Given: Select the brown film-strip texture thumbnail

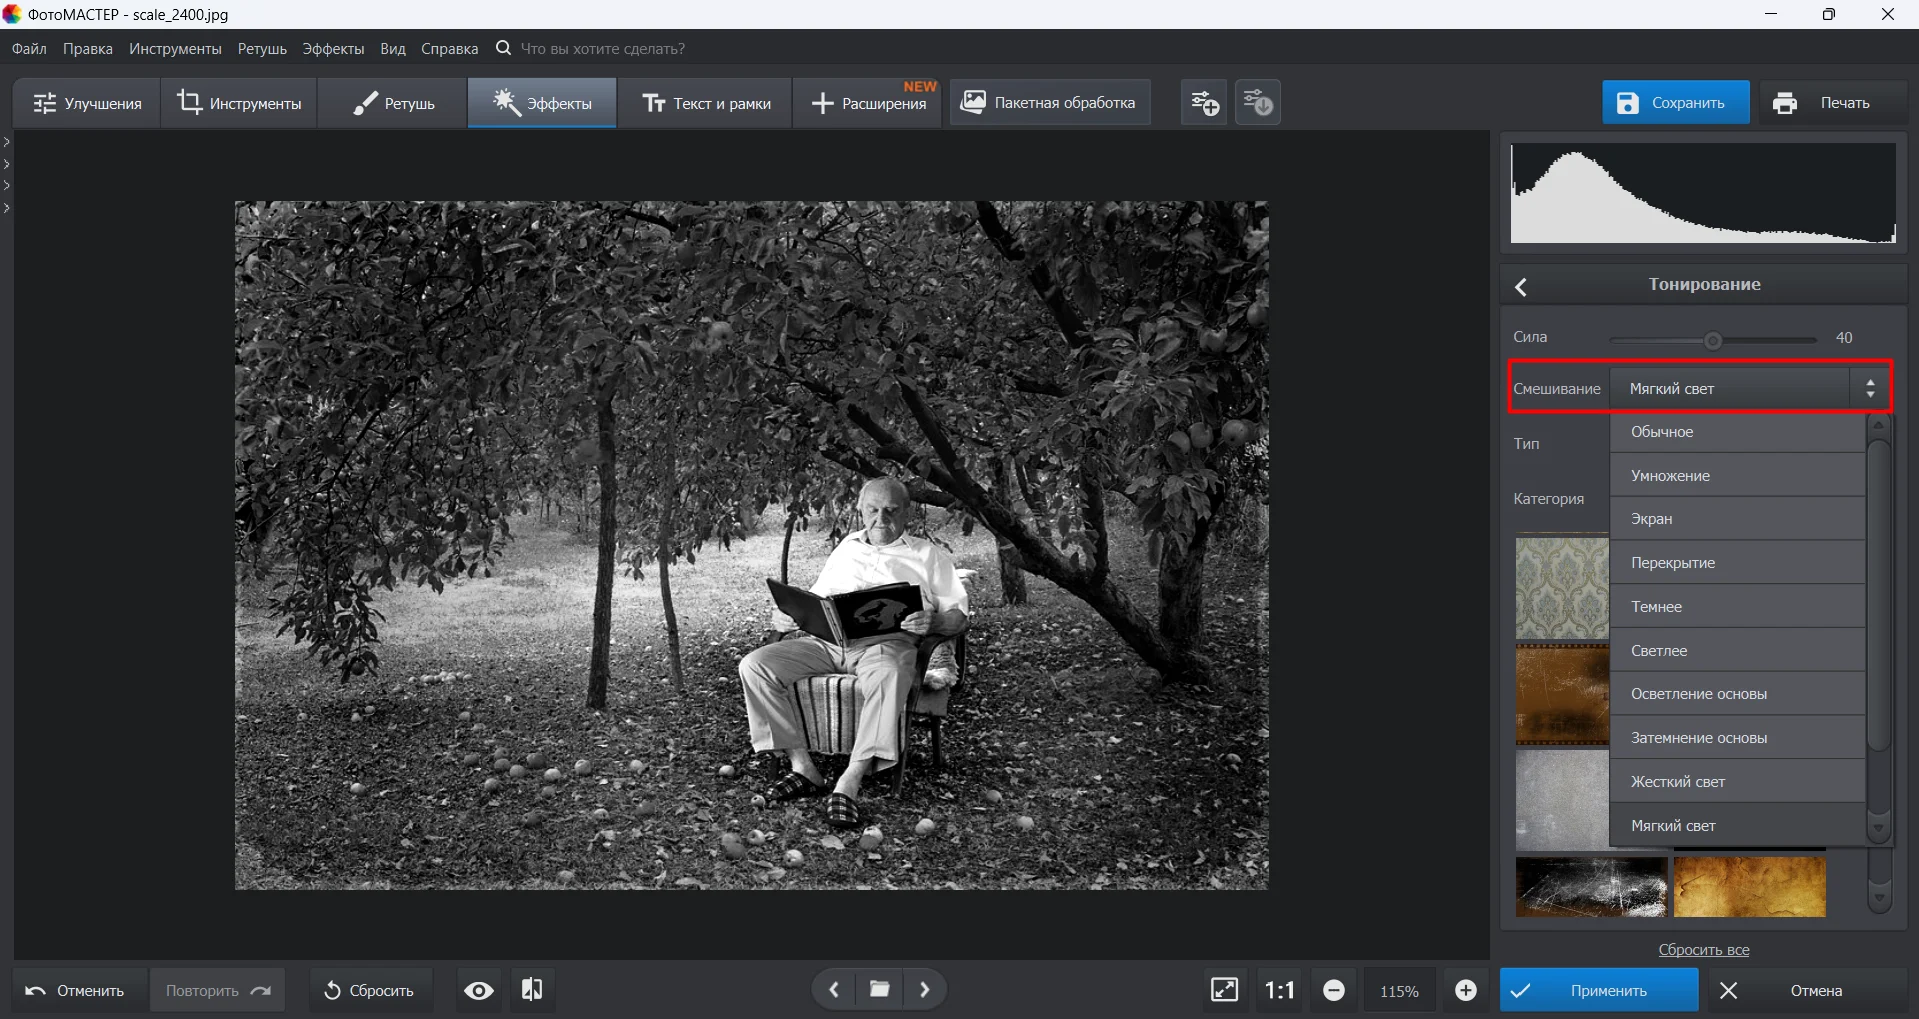Looking at the screenshot, I should point(1562,694).
